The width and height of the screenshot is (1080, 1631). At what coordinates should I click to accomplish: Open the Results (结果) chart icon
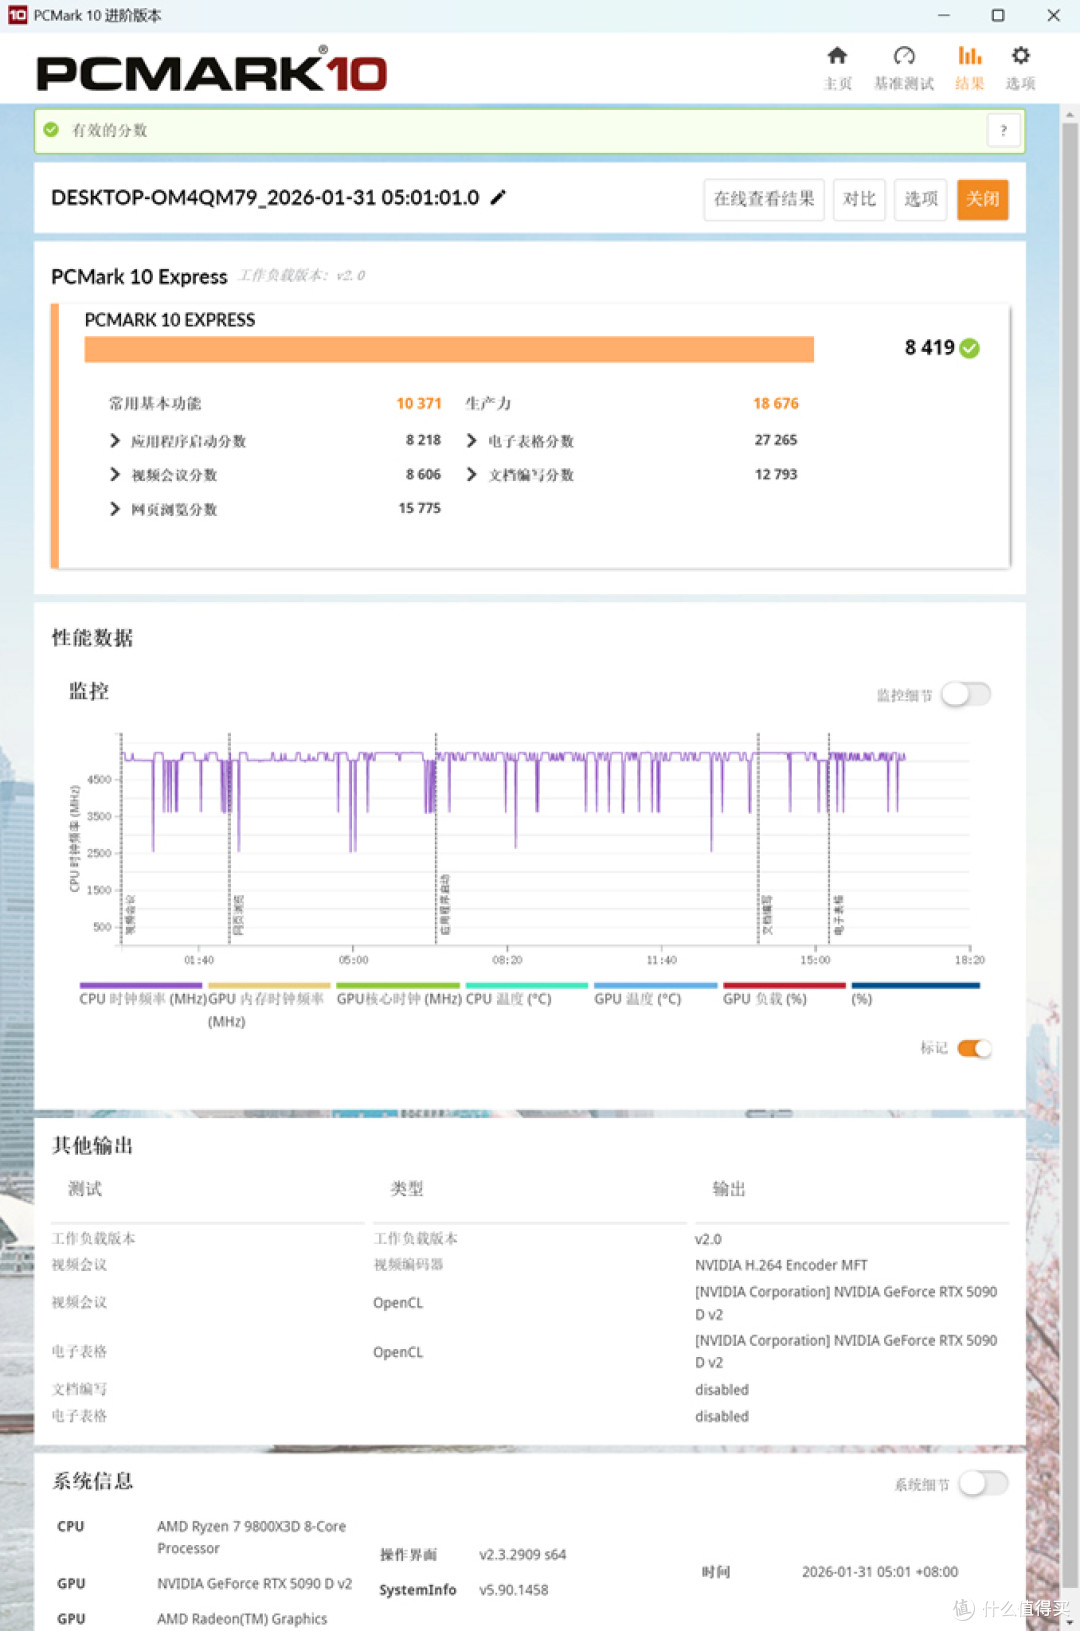tap(970, 56)
